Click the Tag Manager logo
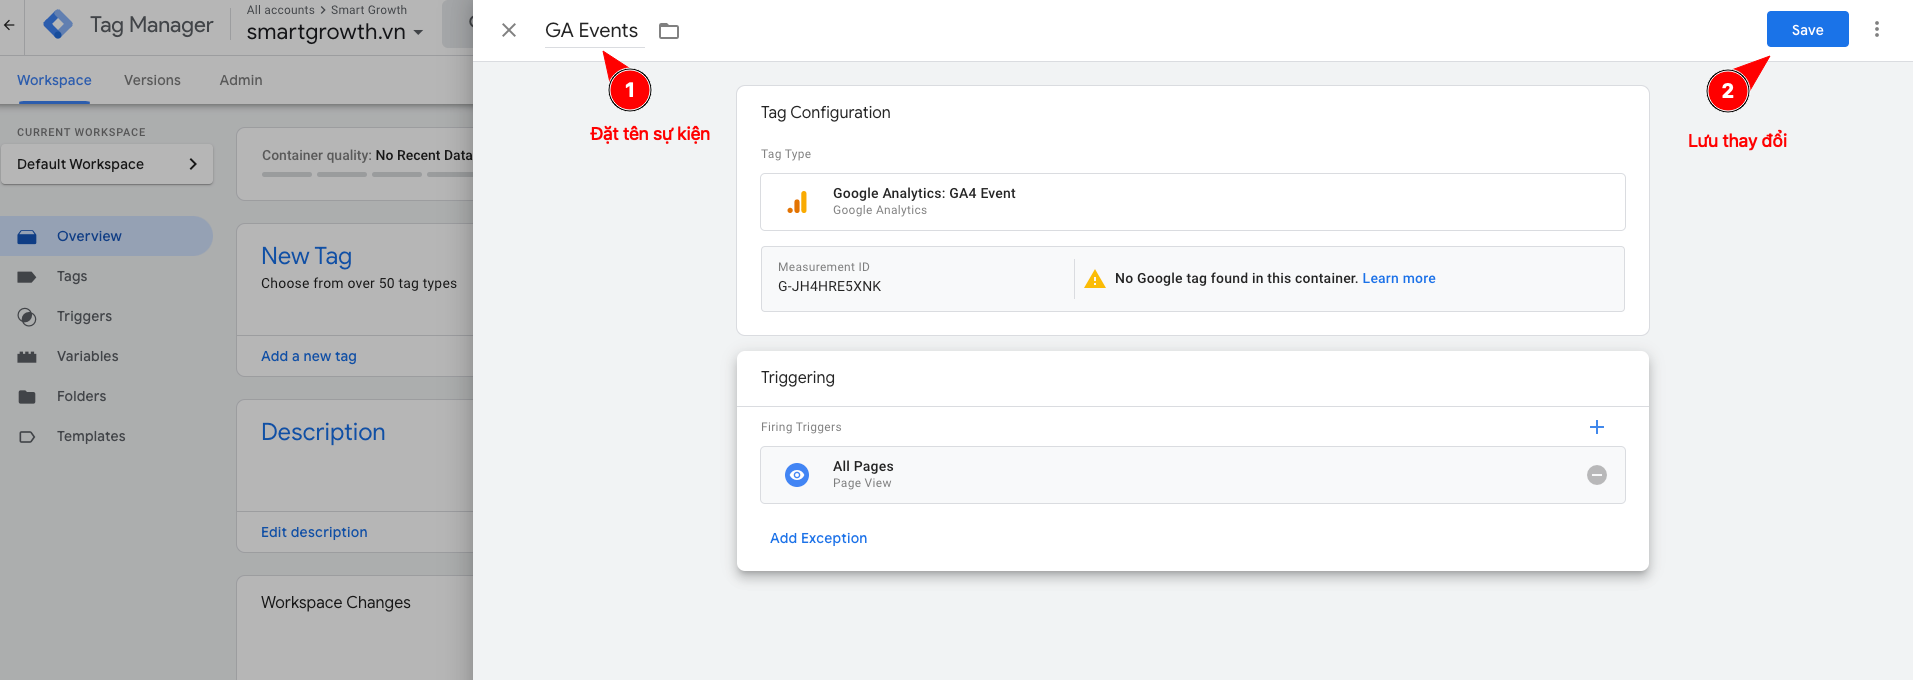This screenshot has width=1913, height=680. (x=58, y=25)
